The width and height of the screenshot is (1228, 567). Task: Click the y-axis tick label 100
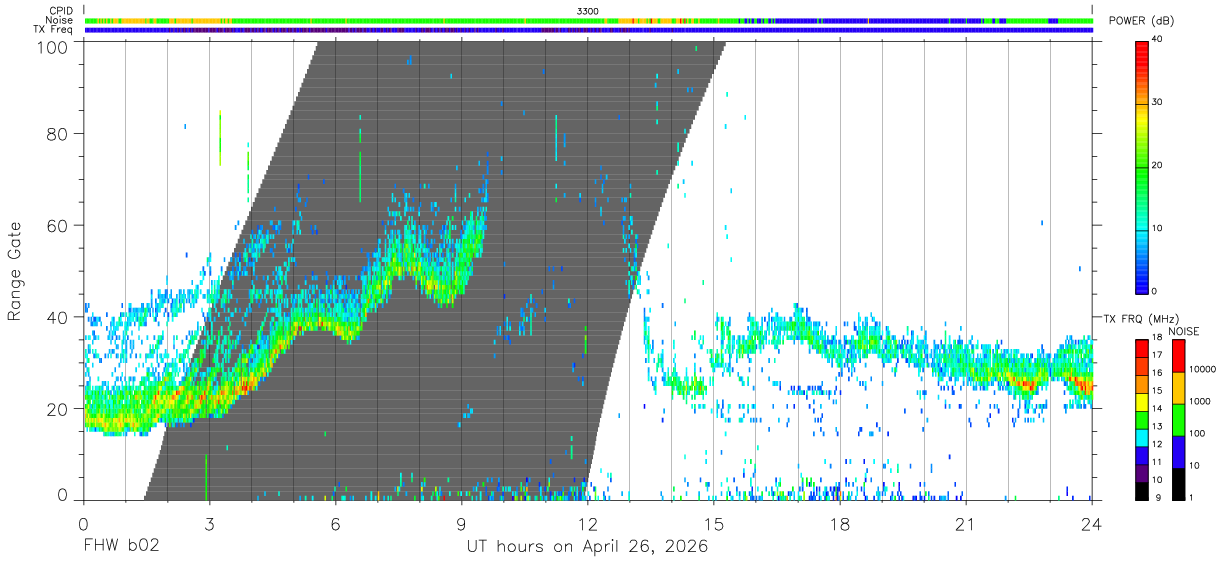pyautogui.click(x=55, y=46)
